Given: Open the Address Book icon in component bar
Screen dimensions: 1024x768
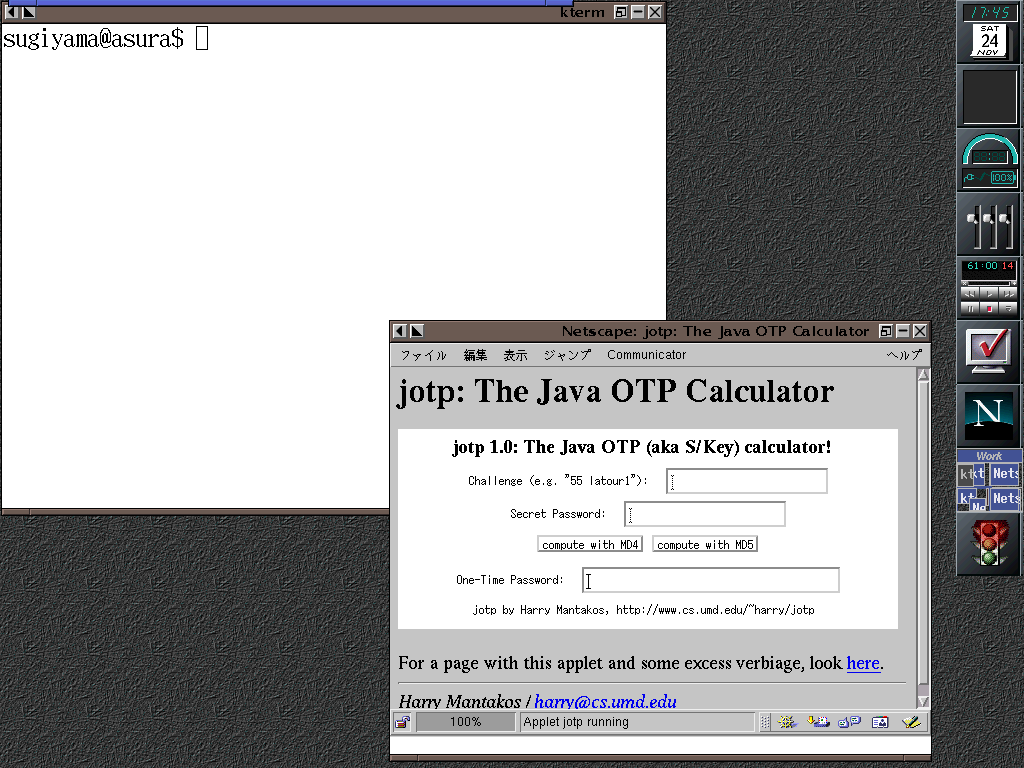Looking at the screenshot, I should pos(880,722).
